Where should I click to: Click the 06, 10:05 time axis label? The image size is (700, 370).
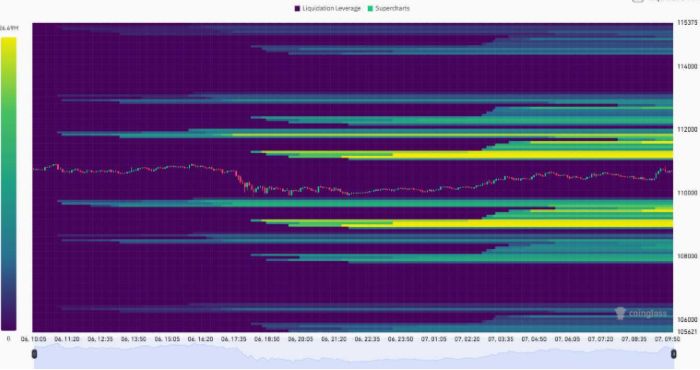[33, 339]
